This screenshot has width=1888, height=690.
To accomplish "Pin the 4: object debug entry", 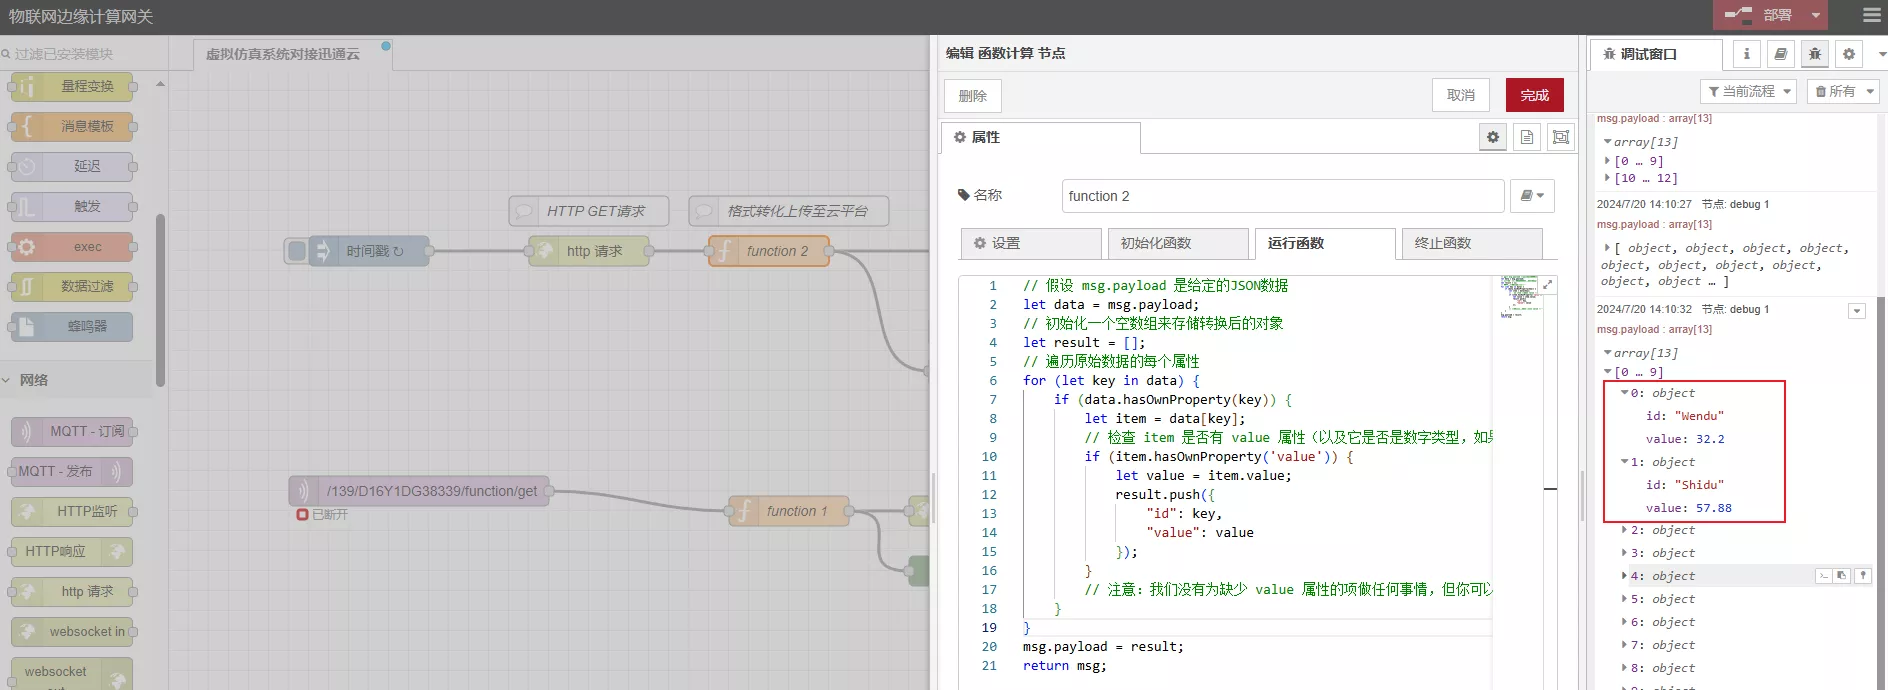I will tap(1862, 576).
